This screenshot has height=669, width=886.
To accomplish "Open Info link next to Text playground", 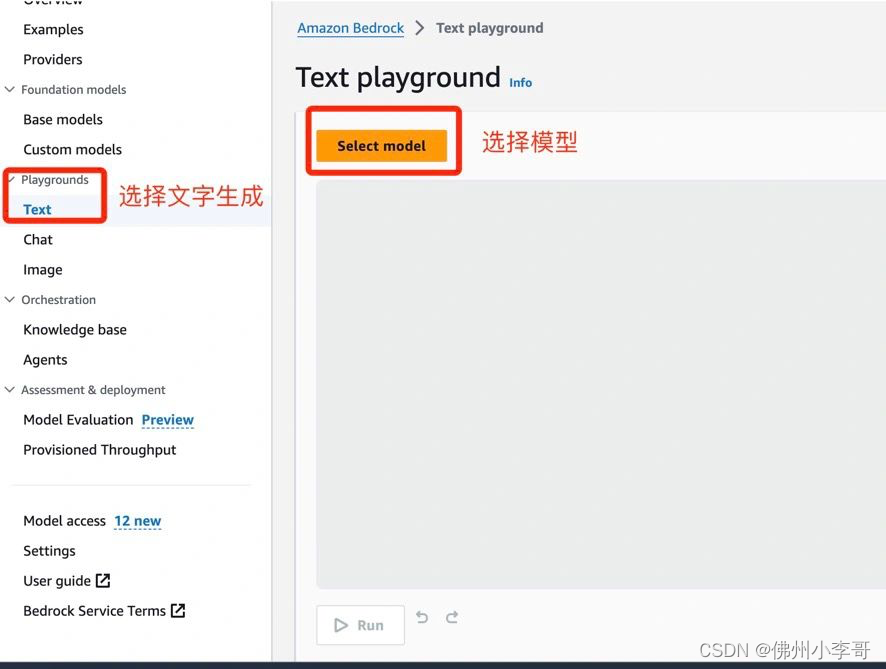I will pos(520,82).
